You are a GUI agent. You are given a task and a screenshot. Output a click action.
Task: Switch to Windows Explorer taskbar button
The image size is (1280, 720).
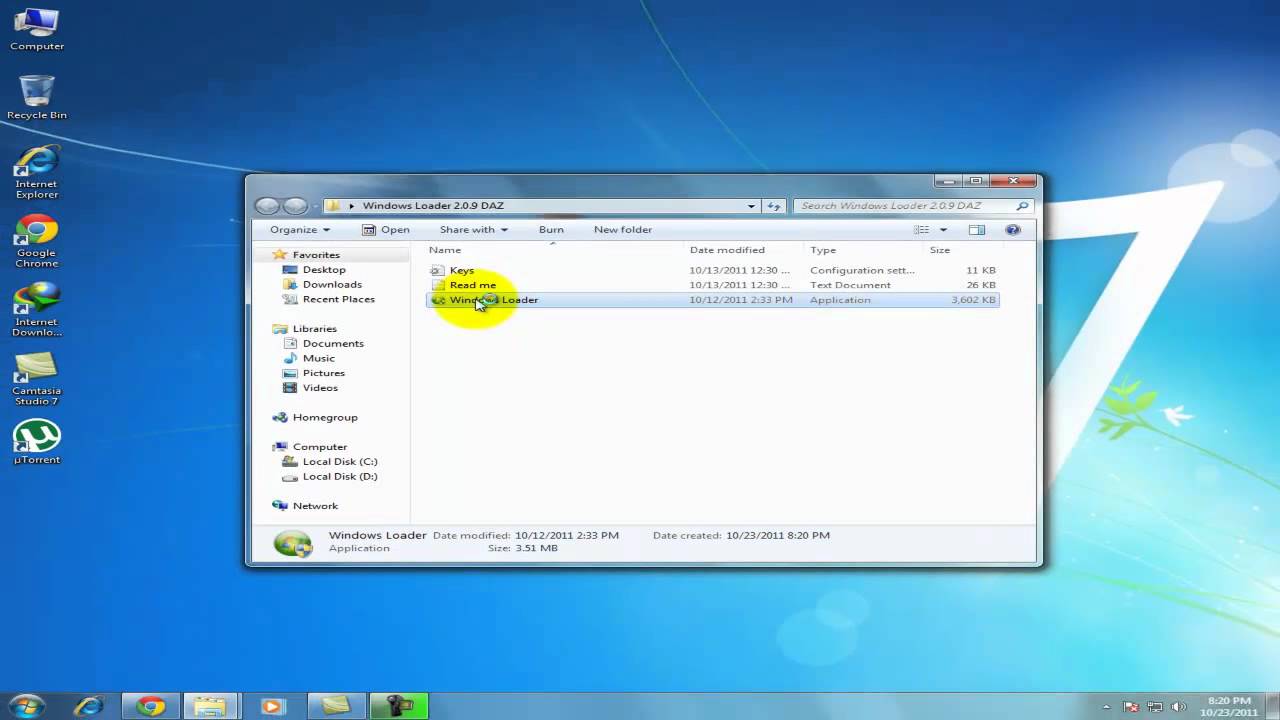(210, 706)
